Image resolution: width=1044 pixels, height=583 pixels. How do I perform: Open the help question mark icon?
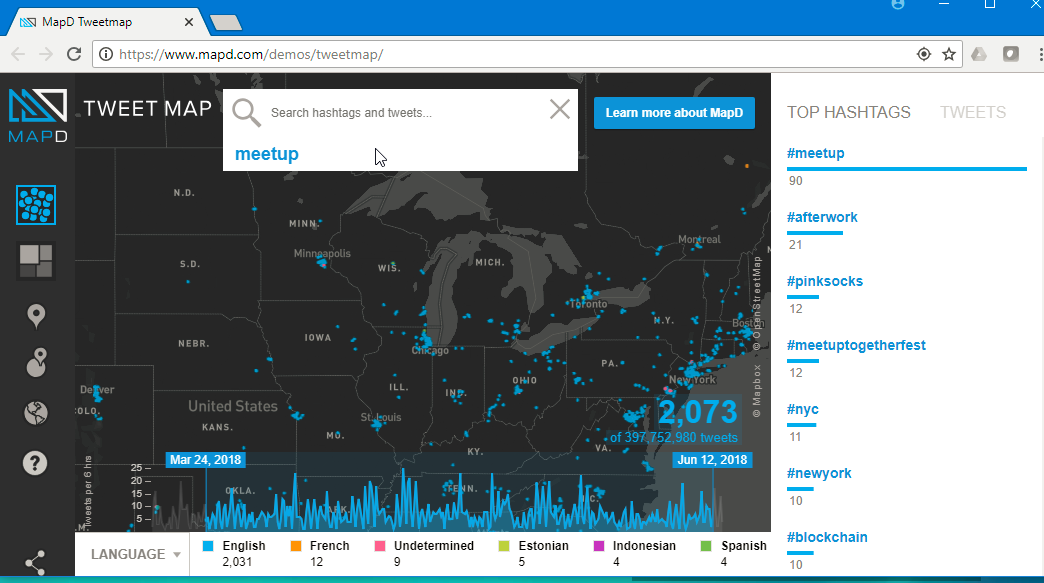tap(35, 463)
